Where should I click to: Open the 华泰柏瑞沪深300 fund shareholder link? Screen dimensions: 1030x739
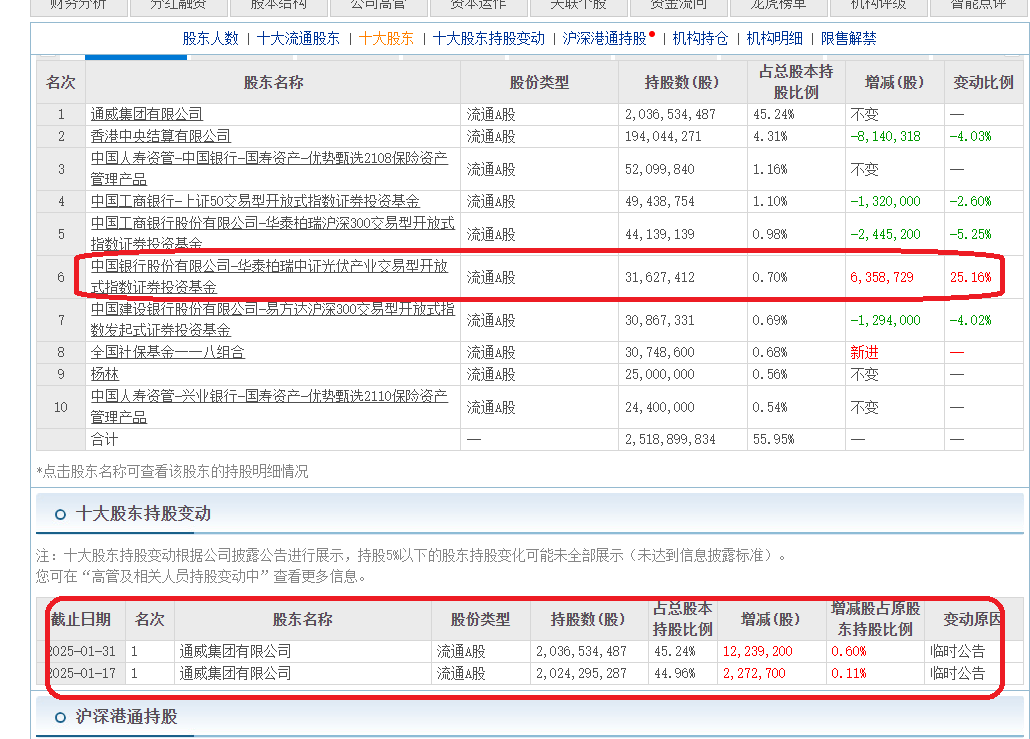273,233
